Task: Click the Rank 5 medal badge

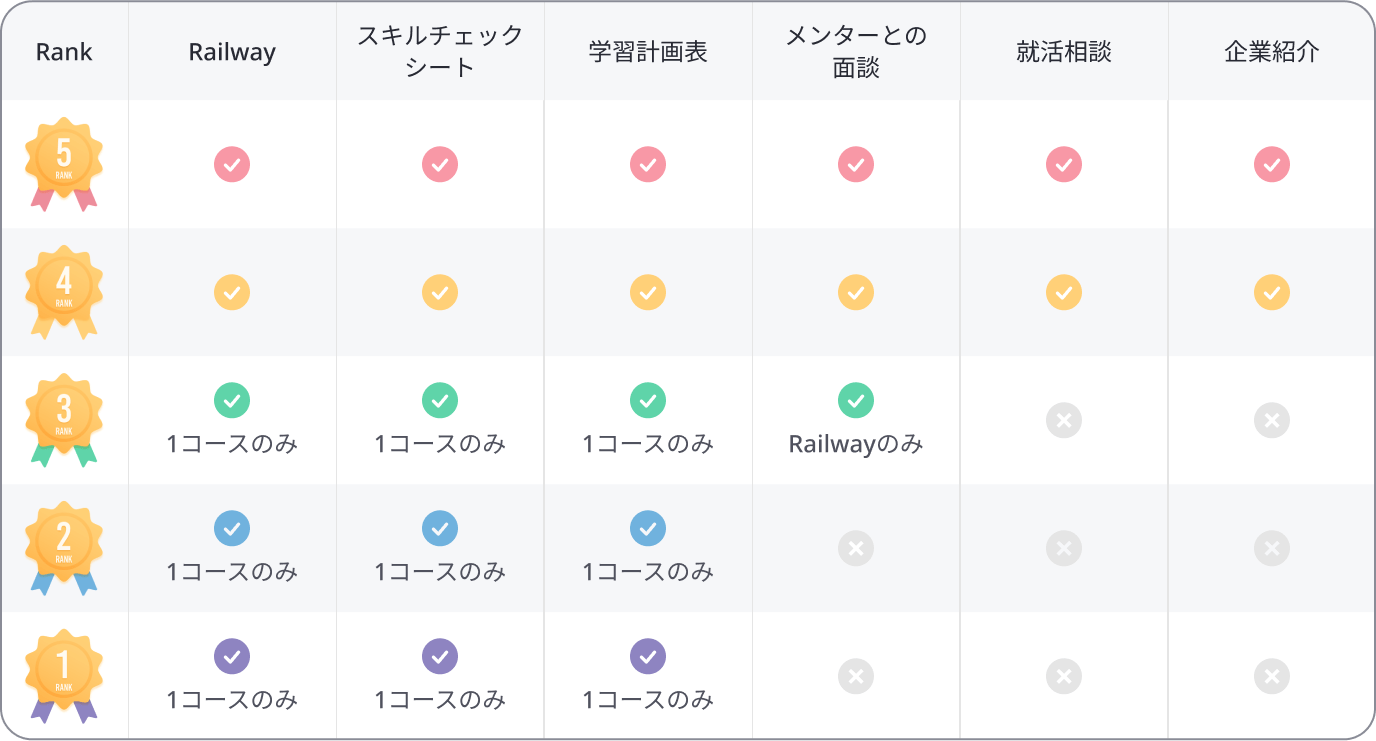Action: tap(64, 164)
